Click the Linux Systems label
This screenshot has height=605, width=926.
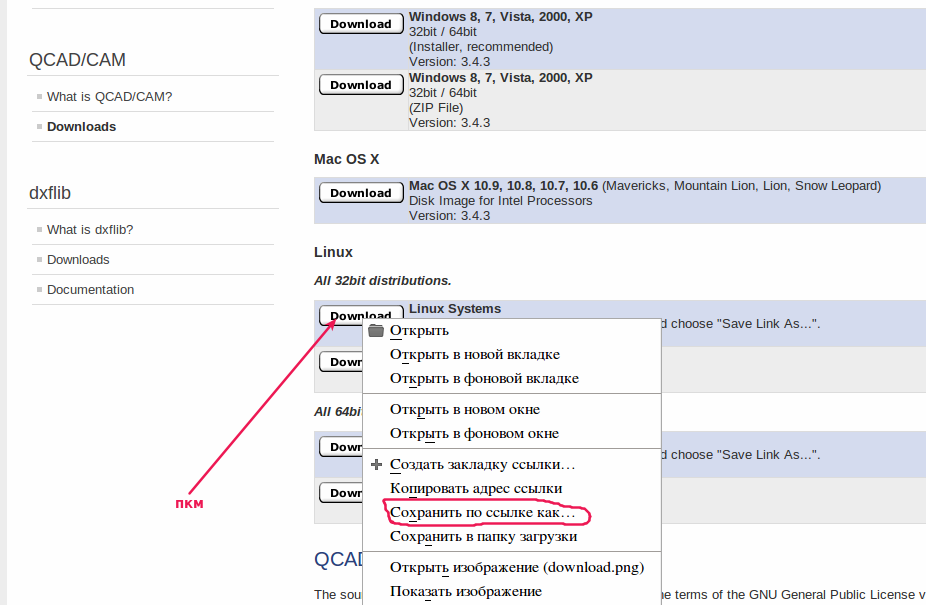[455, 308]
